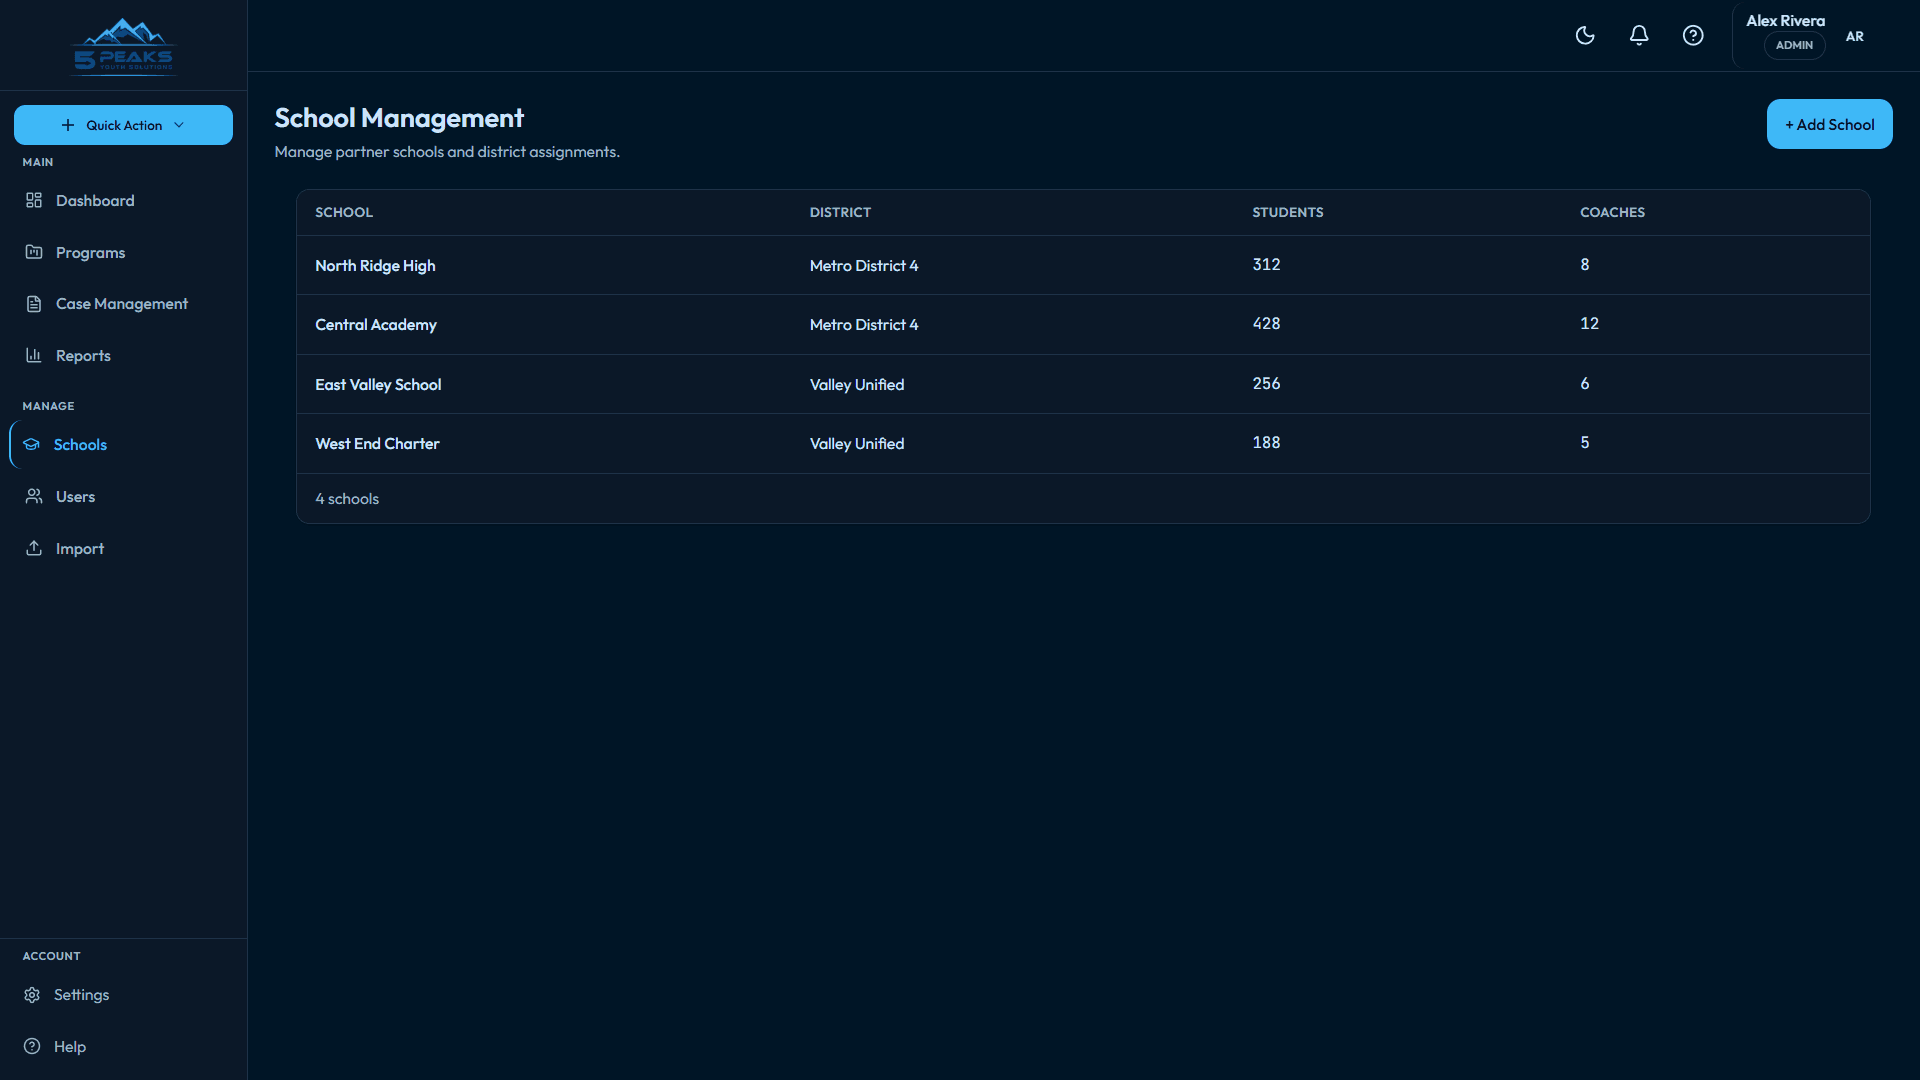Click the Users people icon in sidebar
Viewport: 1920px width, 1080px height.
point(34,496)
